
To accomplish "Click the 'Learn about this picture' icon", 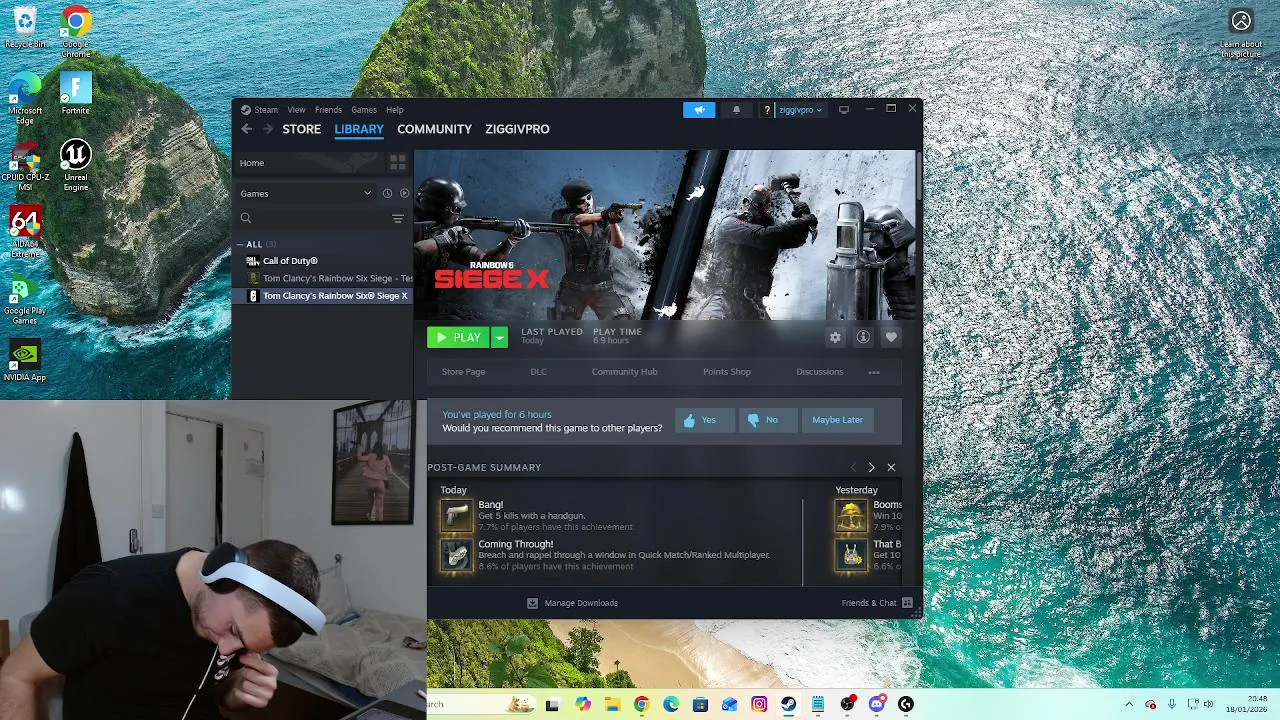I will click(1241, 32).
